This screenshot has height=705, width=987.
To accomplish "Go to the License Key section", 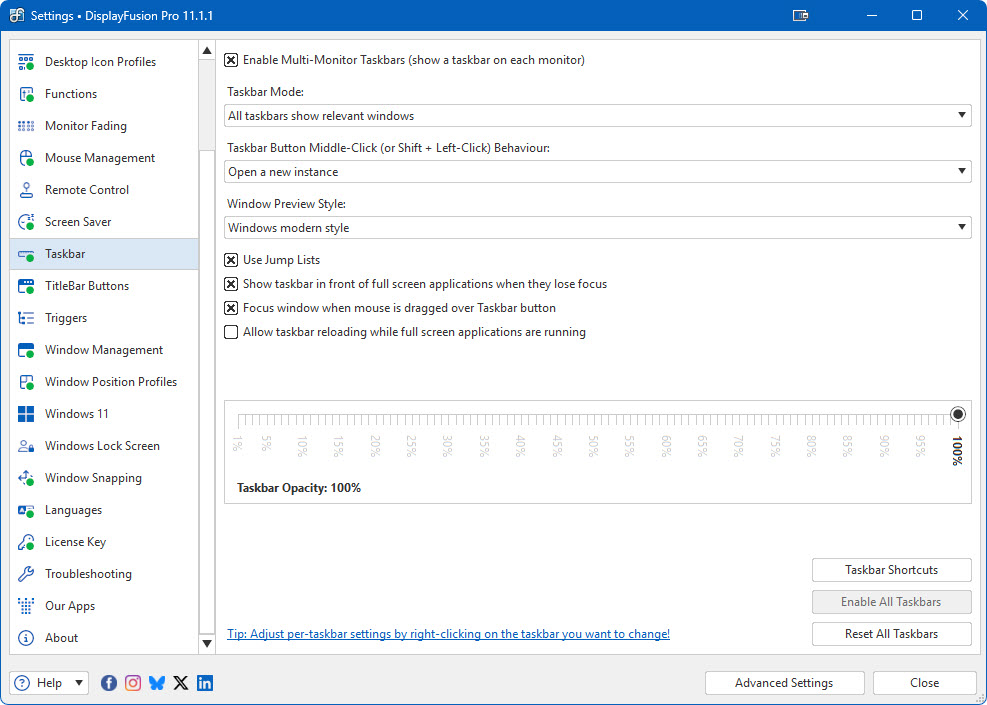I will pos(25,541).
